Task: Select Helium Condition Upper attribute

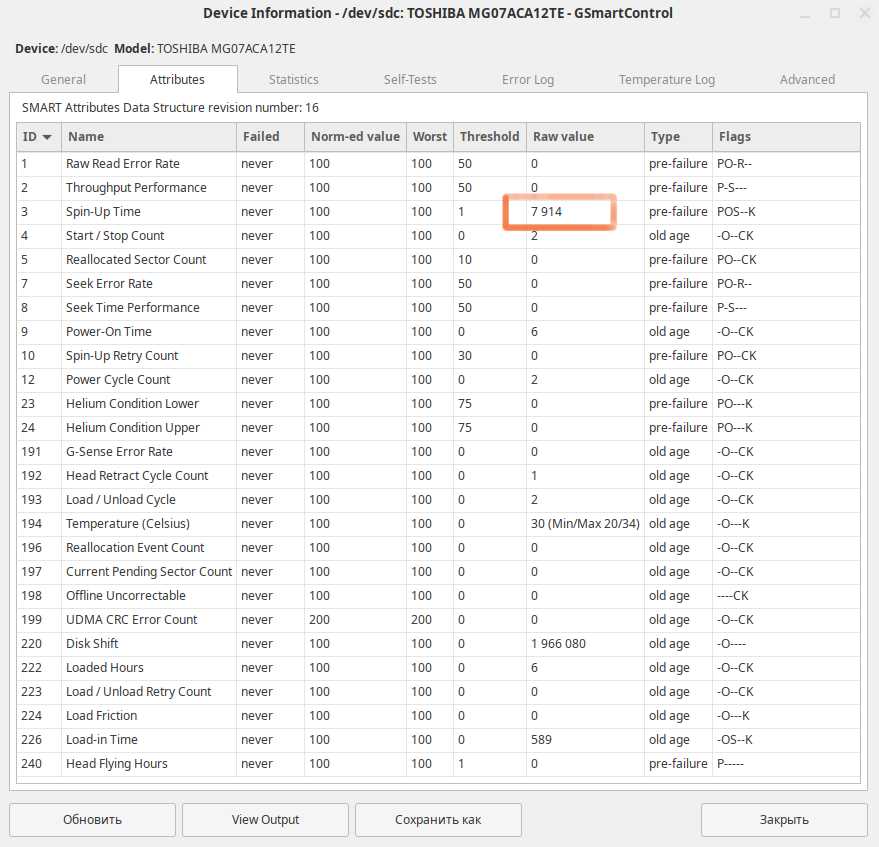Action: pos(438,428)
